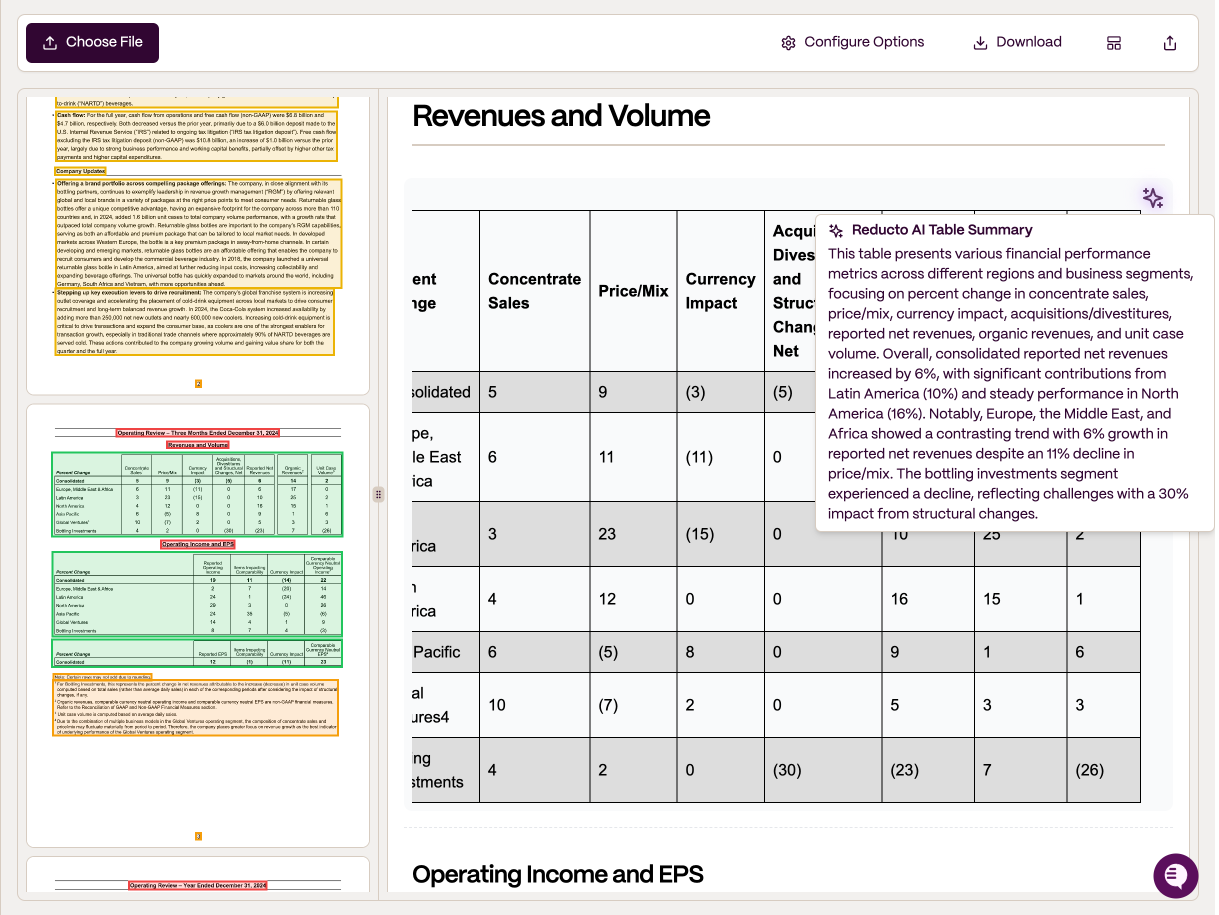Viewport: 1219px width, 915px height.
Task: Open Configure Options
Action: click(x=853, y=43)
